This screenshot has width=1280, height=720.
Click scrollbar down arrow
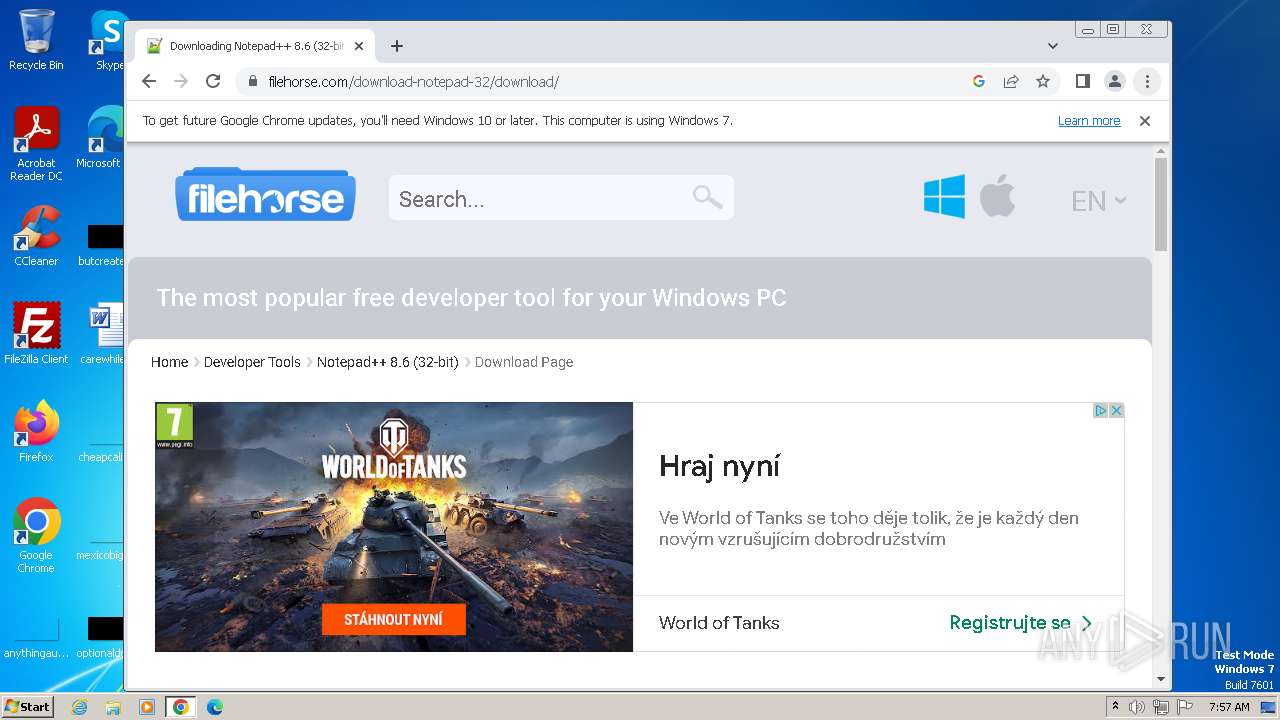click(1161, 679)
